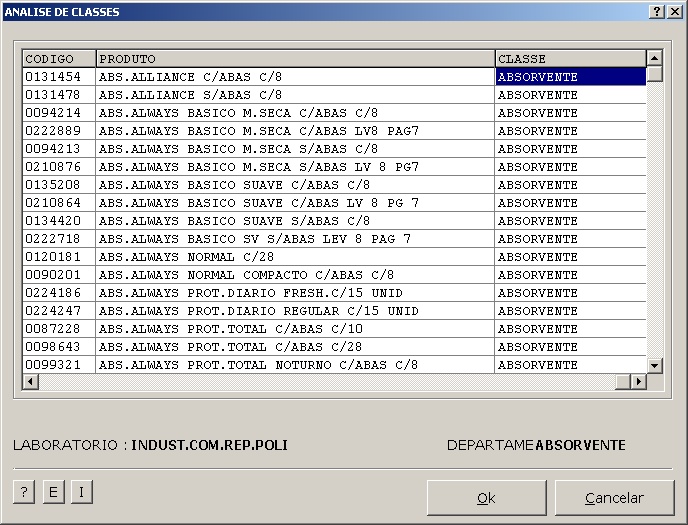
Task: Select ABS.ALWAYS BASICO SUAVE C/ABAS LV 8 PG 7
Action: click(x=295, y=203)
